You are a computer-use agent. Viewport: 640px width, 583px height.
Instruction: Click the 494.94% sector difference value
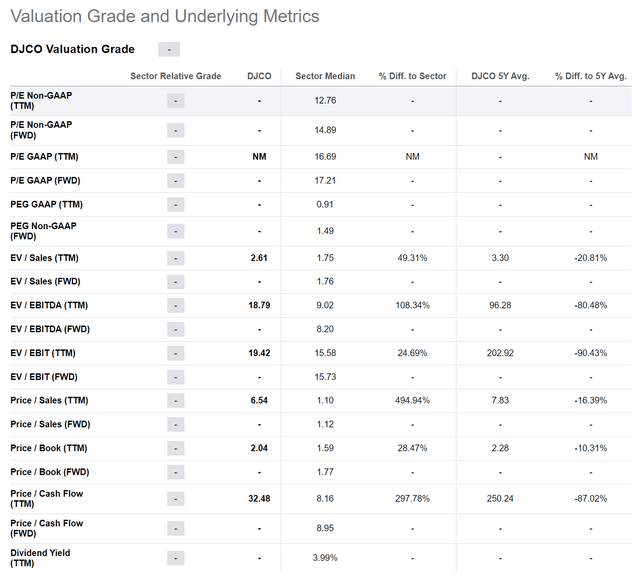pos(412,401)
